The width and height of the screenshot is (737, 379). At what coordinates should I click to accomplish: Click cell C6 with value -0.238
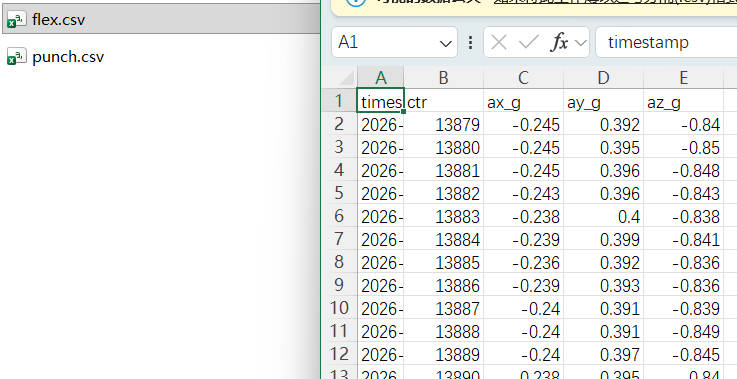pos(523,216)
